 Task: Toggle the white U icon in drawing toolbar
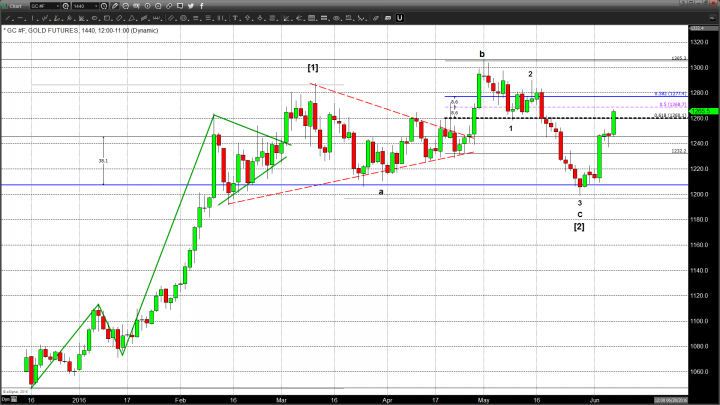click(398, 18)
